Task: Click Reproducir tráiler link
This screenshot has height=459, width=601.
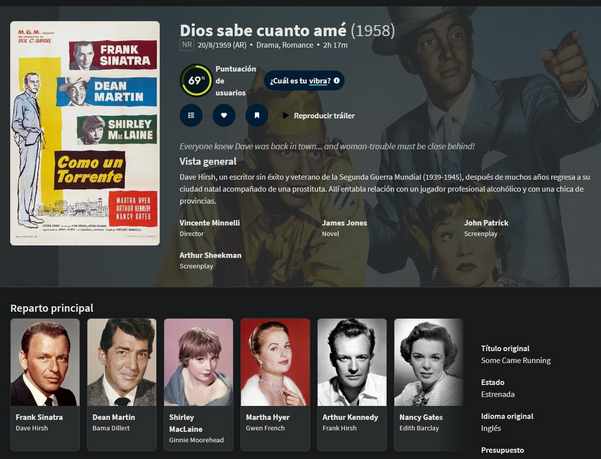Action: [324, 116]
